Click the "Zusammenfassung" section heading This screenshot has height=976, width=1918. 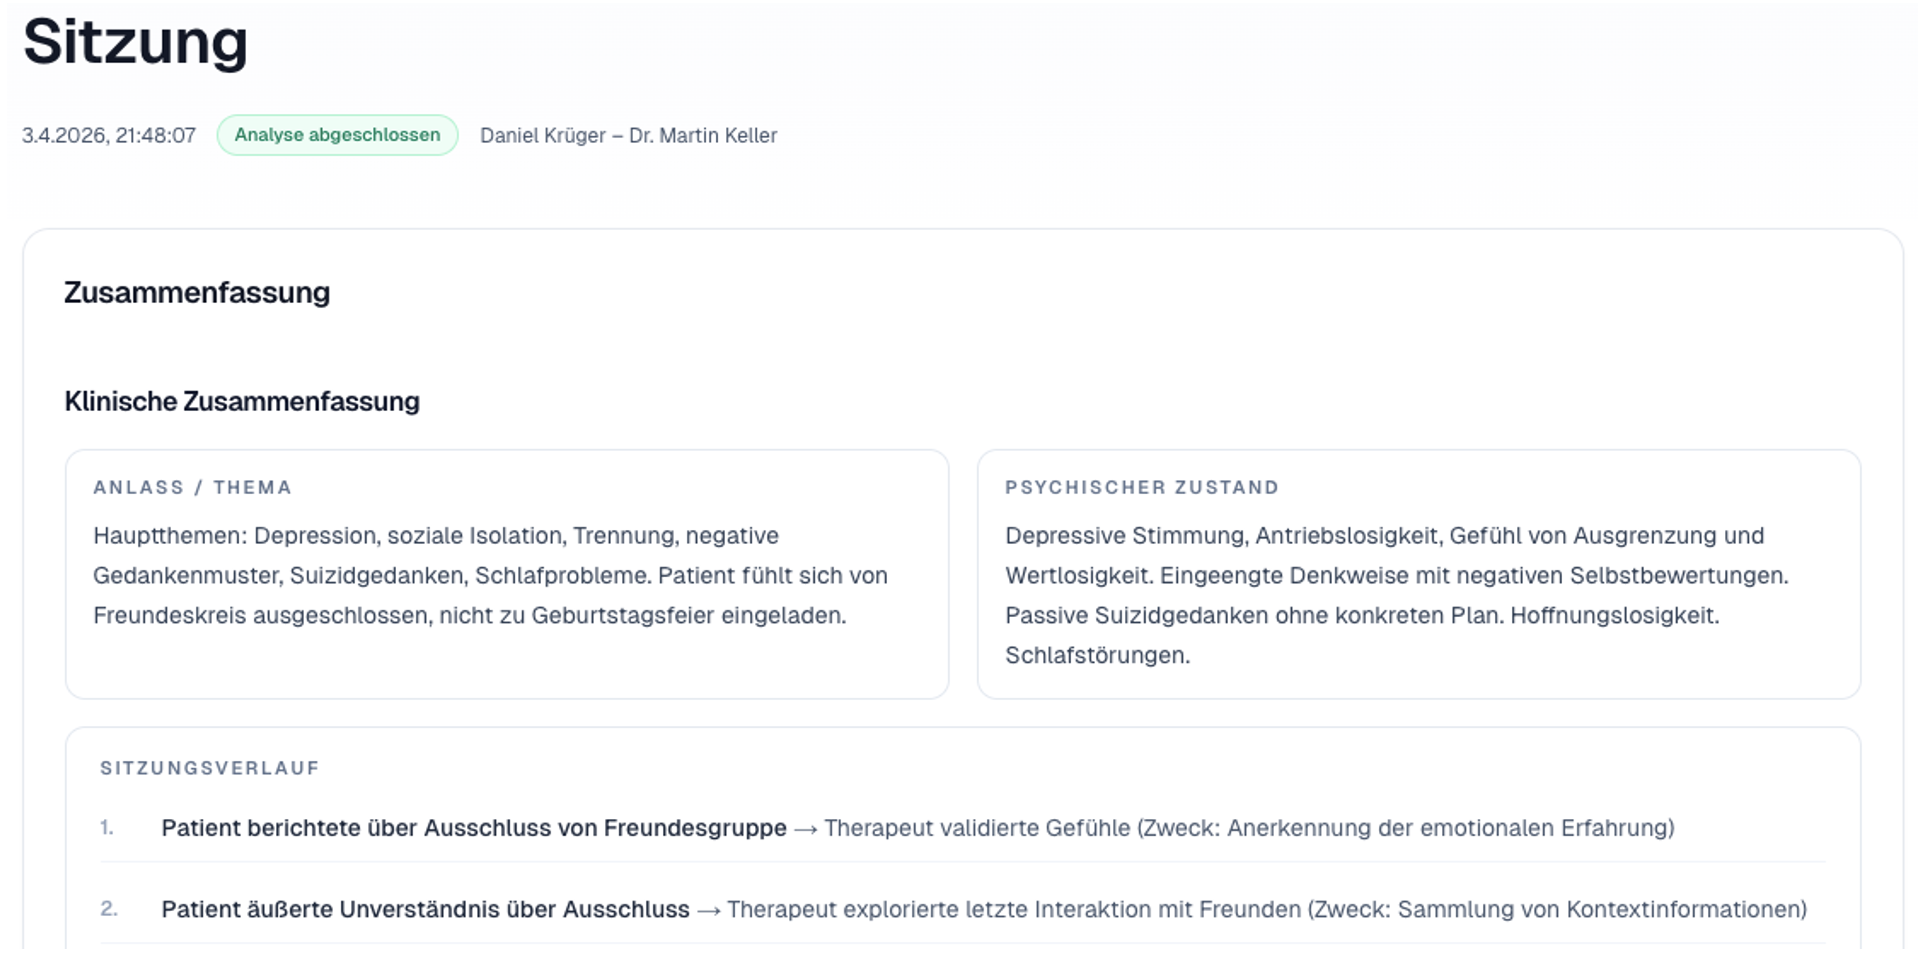(197, 293)
